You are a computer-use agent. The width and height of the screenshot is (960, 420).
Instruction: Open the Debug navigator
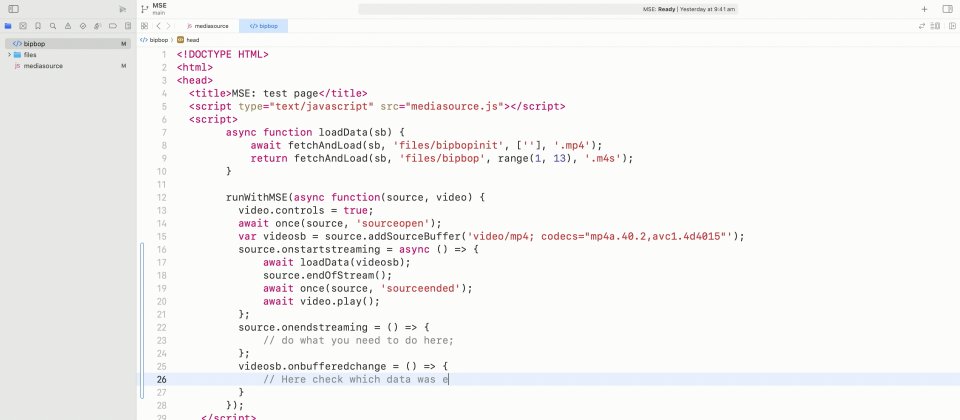(97, 26)
